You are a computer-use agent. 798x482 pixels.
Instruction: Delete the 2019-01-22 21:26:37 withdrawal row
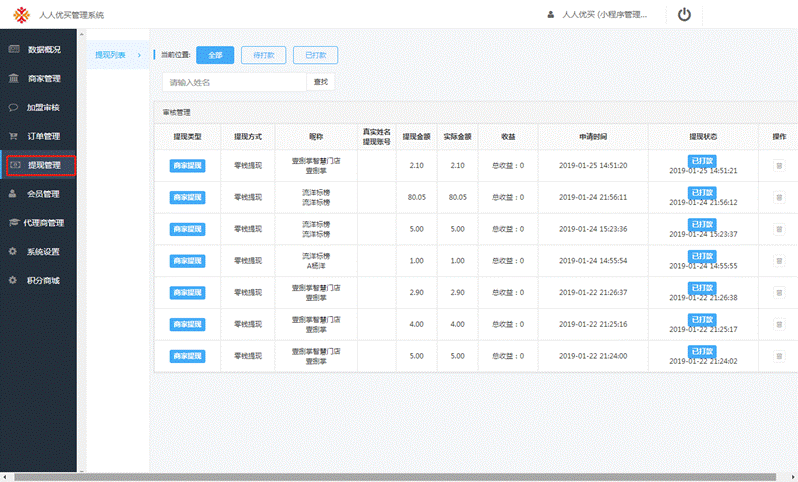tap(779, 293)
